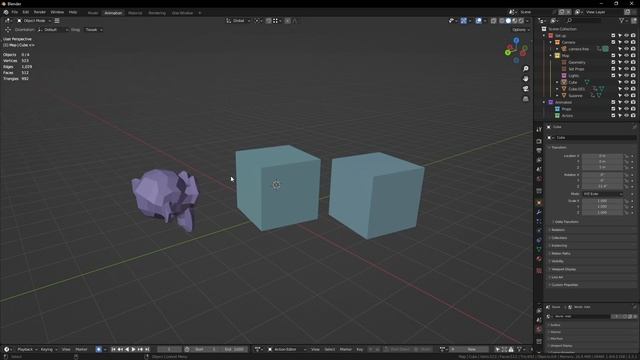Collapse the Camera collection in outliner
The image size is (640, 360).
[x=551, y=42]
